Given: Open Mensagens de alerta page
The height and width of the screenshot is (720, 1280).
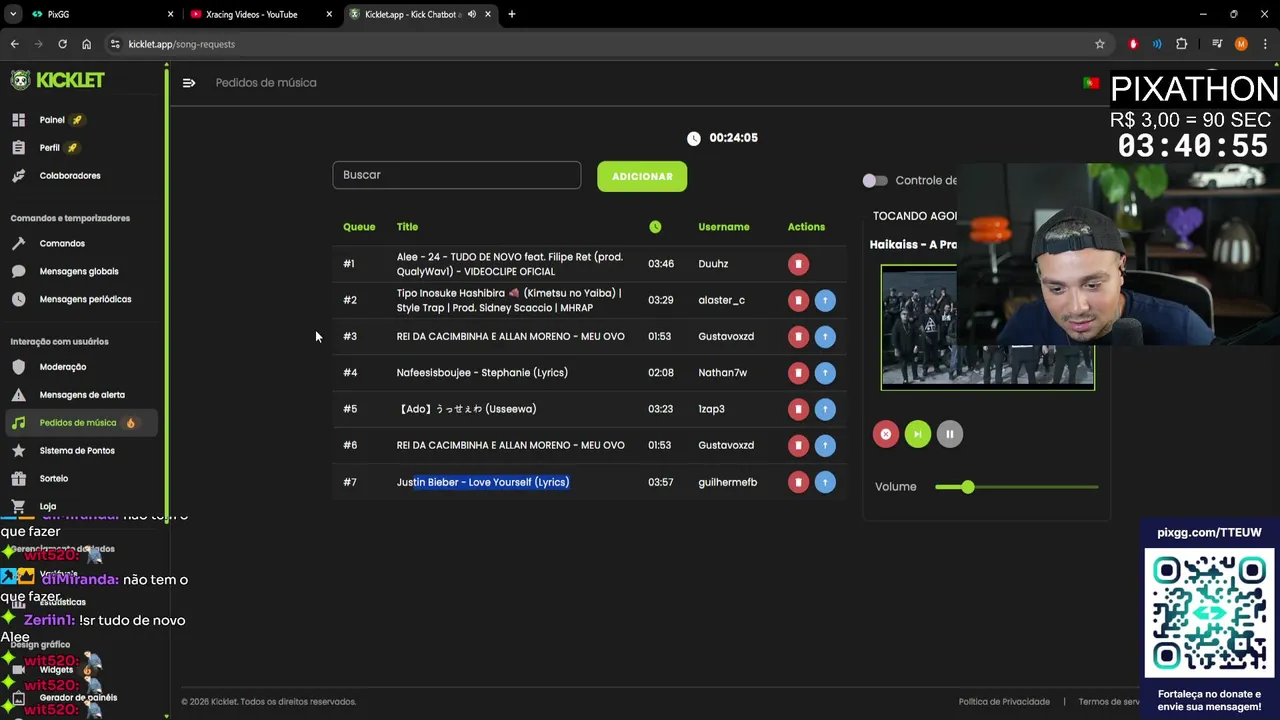Looking at the screenshot, I should [82, 395].
